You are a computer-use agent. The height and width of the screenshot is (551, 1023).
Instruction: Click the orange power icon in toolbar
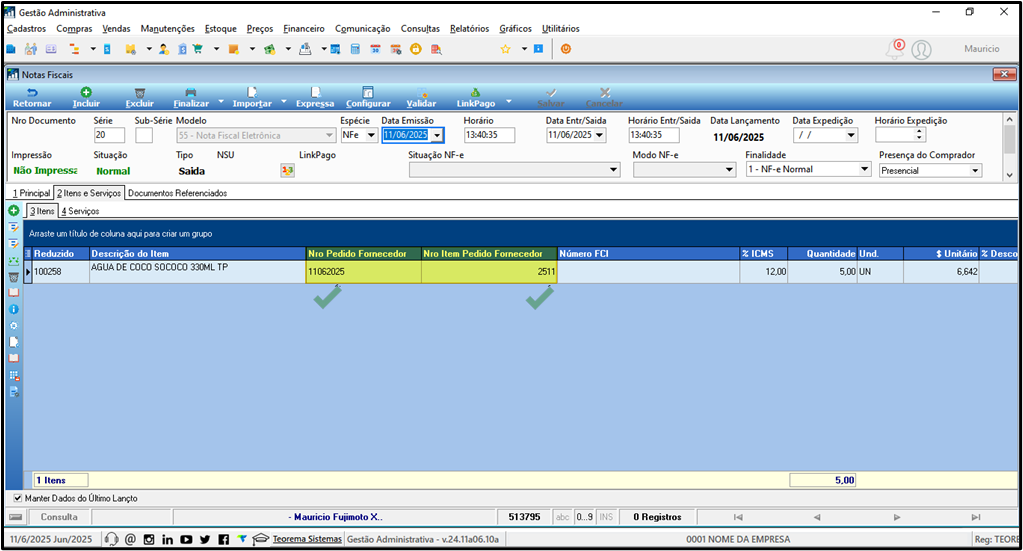(566, 49)
